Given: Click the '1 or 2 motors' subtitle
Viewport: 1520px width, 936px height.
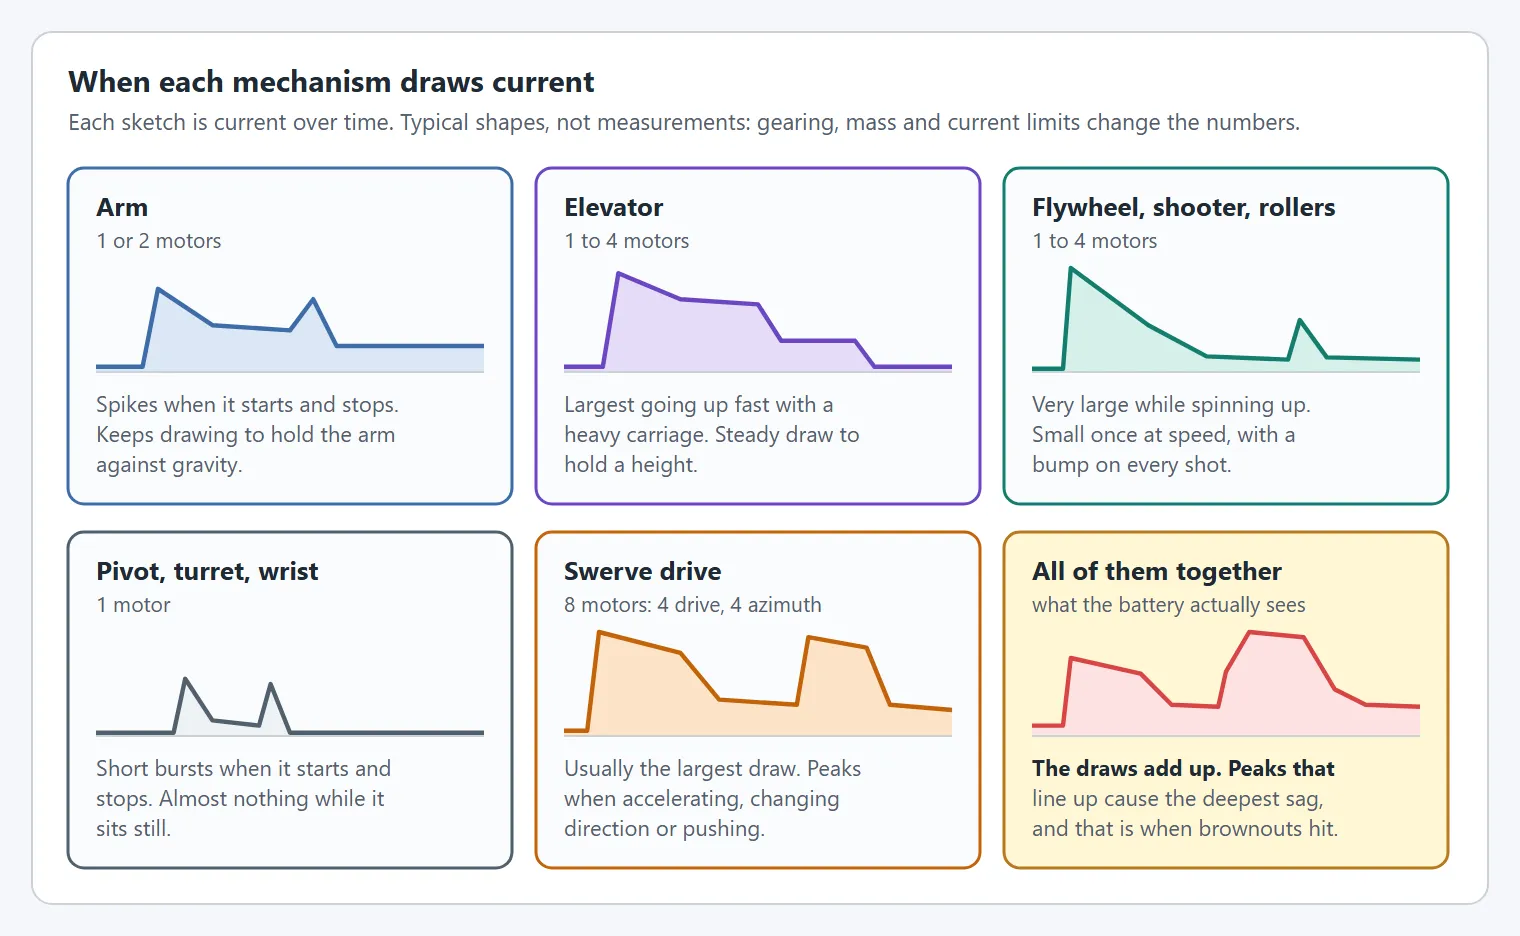Looking at the screenshot, I should pyautogui.click(x=159, y=241).
